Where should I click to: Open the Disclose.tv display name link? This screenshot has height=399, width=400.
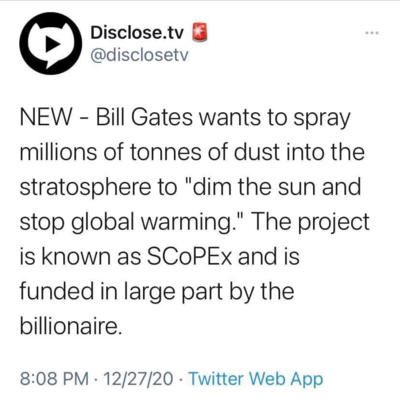tap(137, 33)
